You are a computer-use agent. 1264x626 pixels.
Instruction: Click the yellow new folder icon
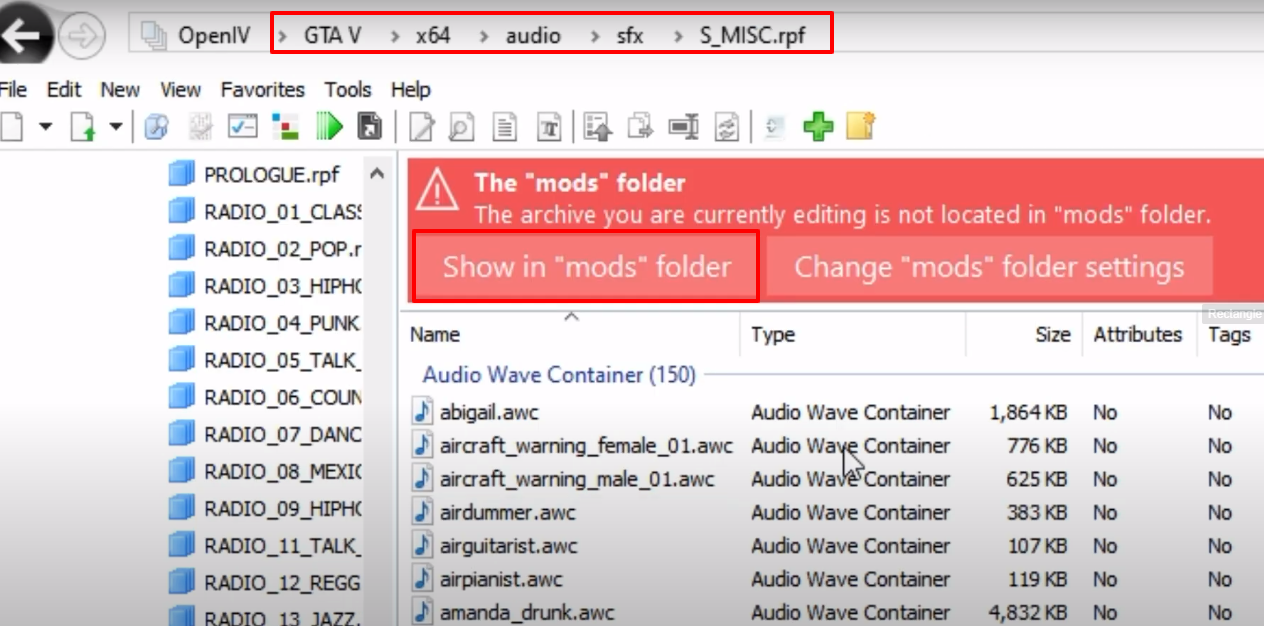pos(861,126)
